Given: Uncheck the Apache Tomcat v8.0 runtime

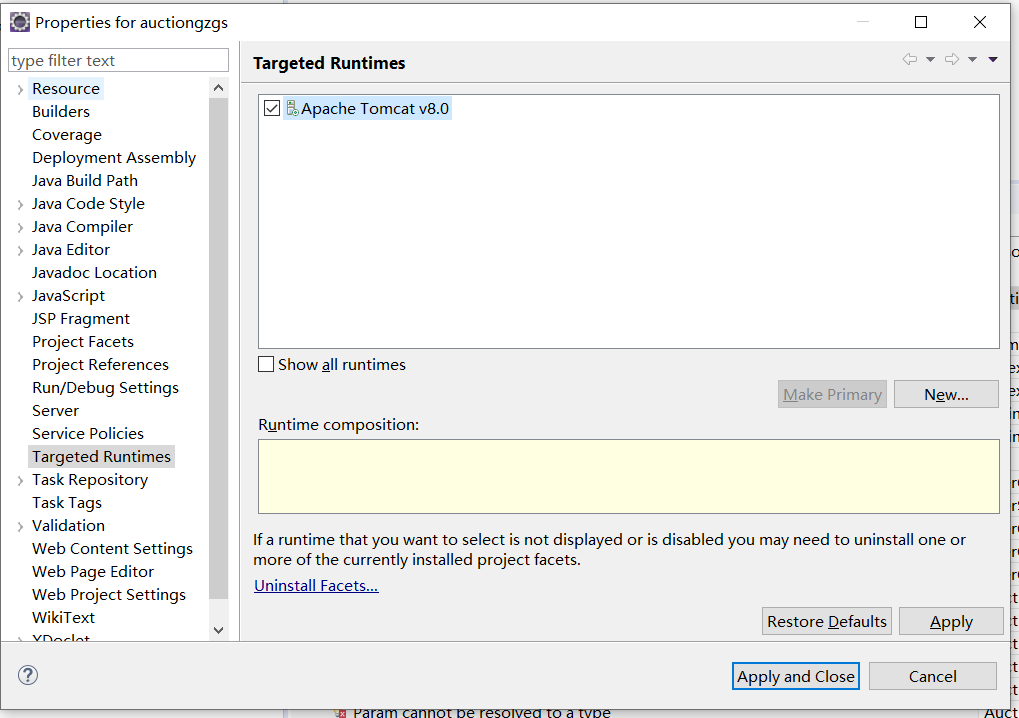Looking at the screenshot, I should click(x=272, y=108).
